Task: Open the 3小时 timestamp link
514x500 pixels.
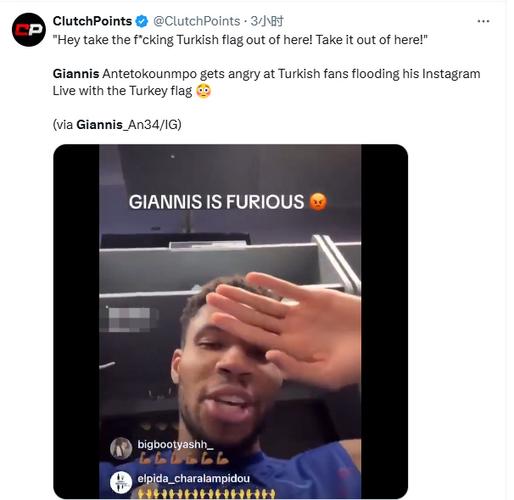Action: click(267, 21)
